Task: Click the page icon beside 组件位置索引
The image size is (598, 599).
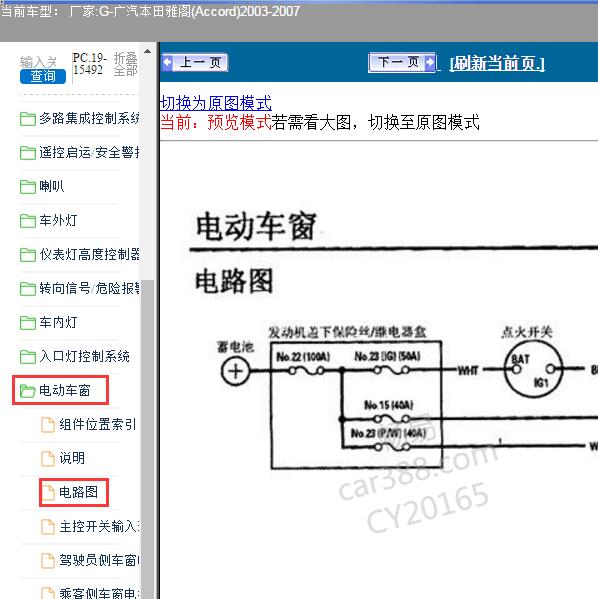Action: click(x=48, y=424)
